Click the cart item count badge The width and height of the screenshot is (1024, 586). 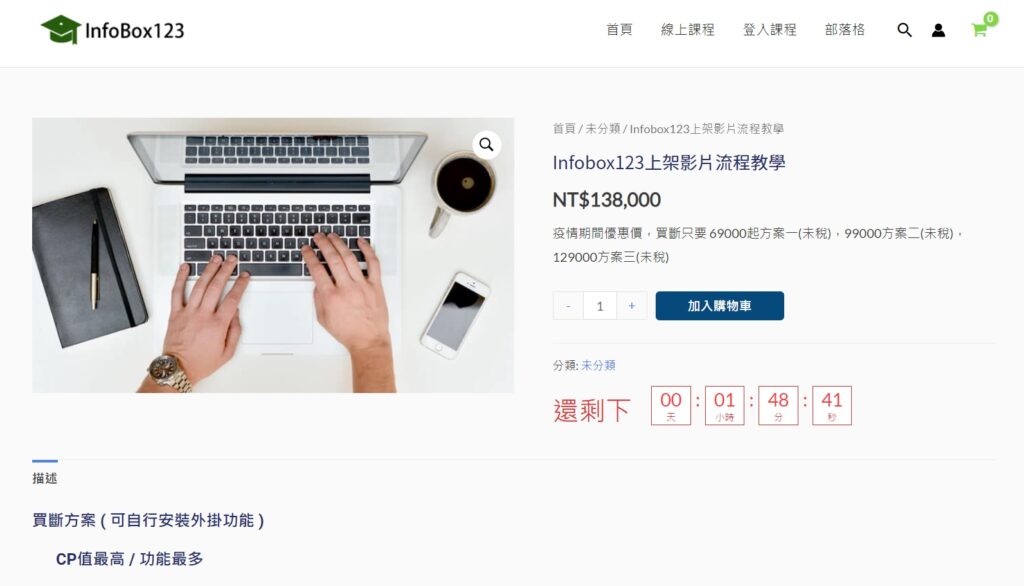[x=991, y=18]
